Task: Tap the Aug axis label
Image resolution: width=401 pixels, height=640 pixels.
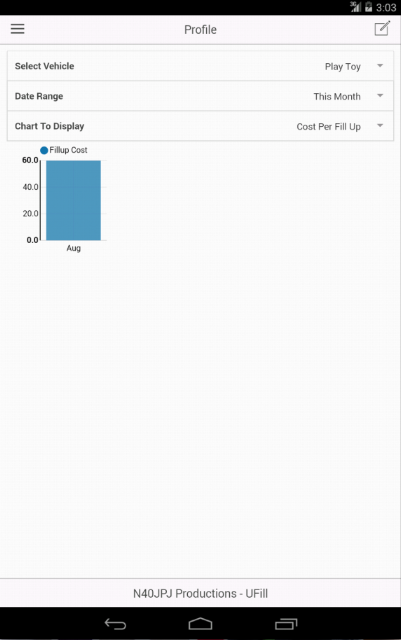Action: pos(74,248)
